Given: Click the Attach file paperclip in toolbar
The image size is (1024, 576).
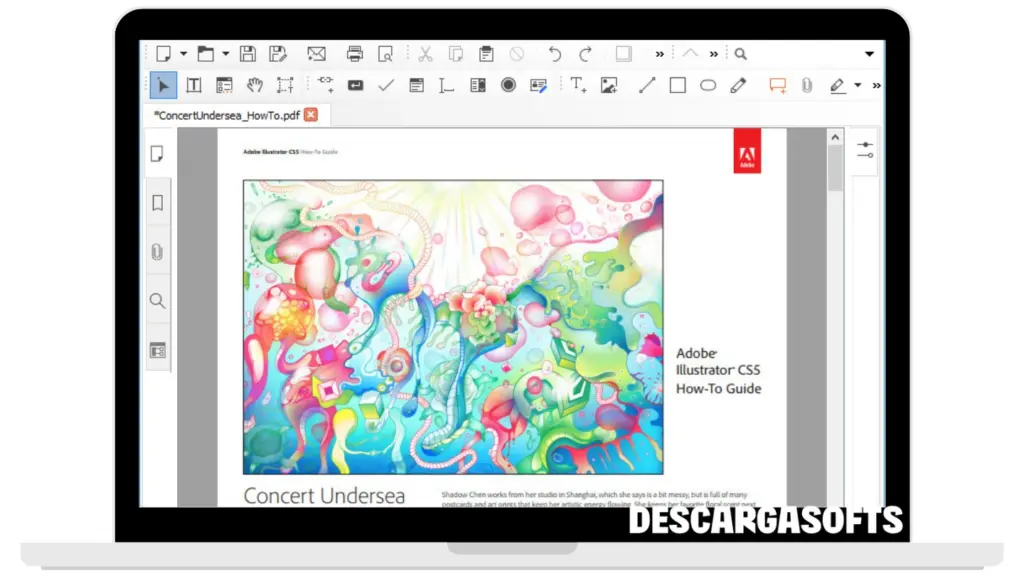Looking at the screenshot, I should click(x=807, y=85).
